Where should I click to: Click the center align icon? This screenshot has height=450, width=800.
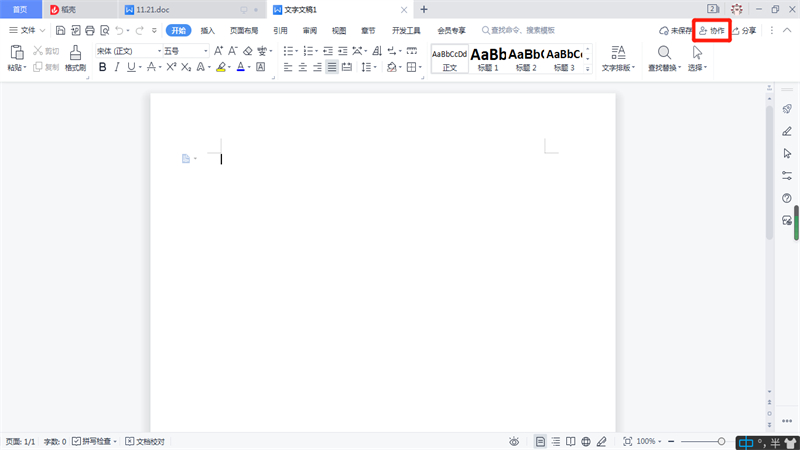pyautogui.click(x=302, y=67)
